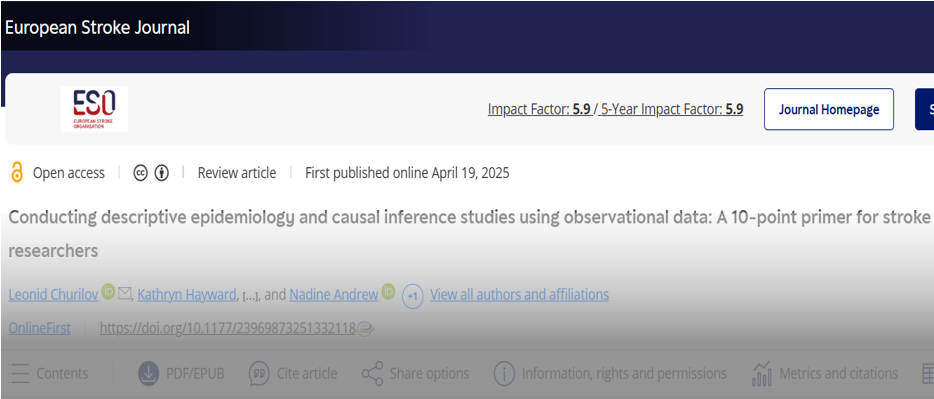This screenshot has width=934, height=399.
Task: Open Share options
Action: point(415,374)
